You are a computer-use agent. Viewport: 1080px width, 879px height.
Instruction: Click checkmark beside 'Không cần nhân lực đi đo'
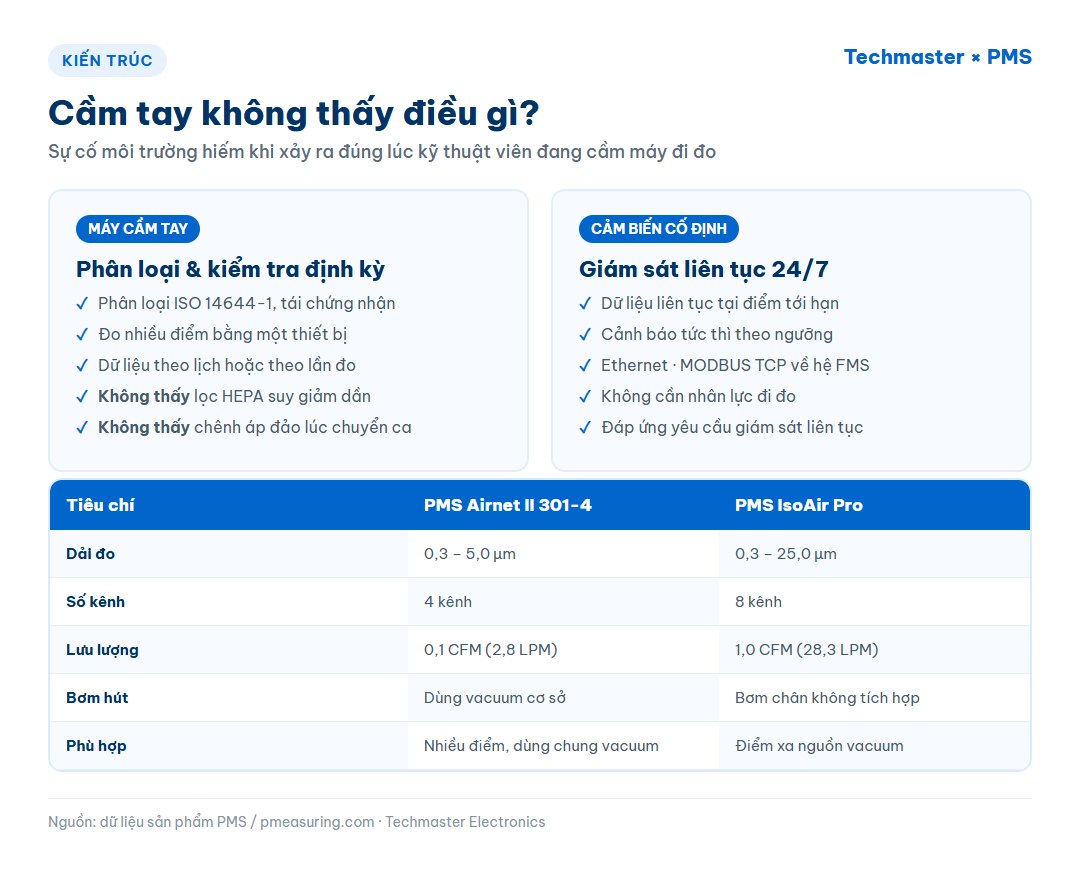tap(585, 397)
